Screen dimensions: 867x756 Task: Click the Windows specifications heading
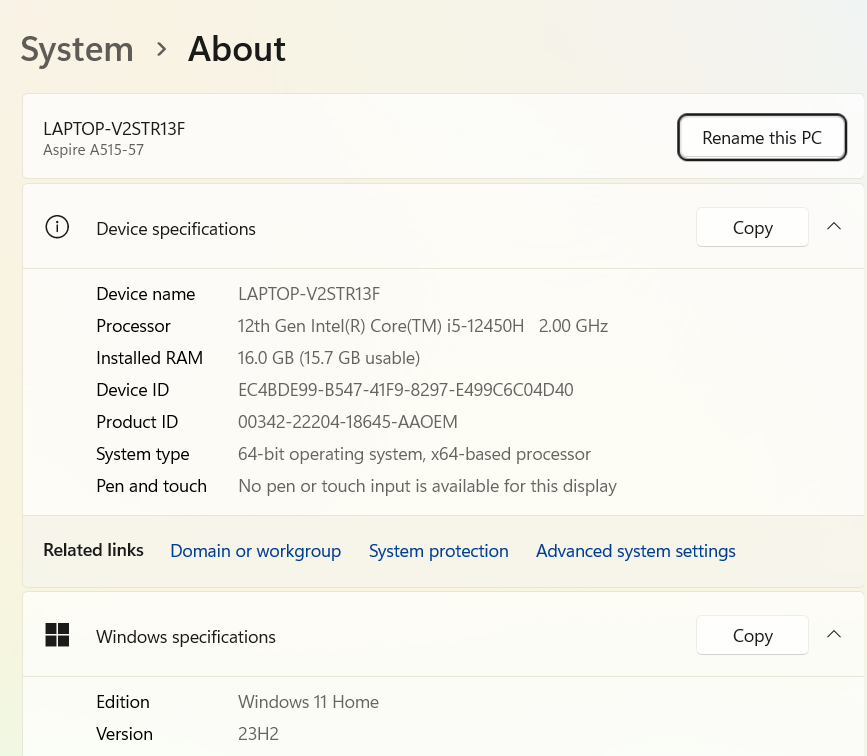[x=186, y=637]
